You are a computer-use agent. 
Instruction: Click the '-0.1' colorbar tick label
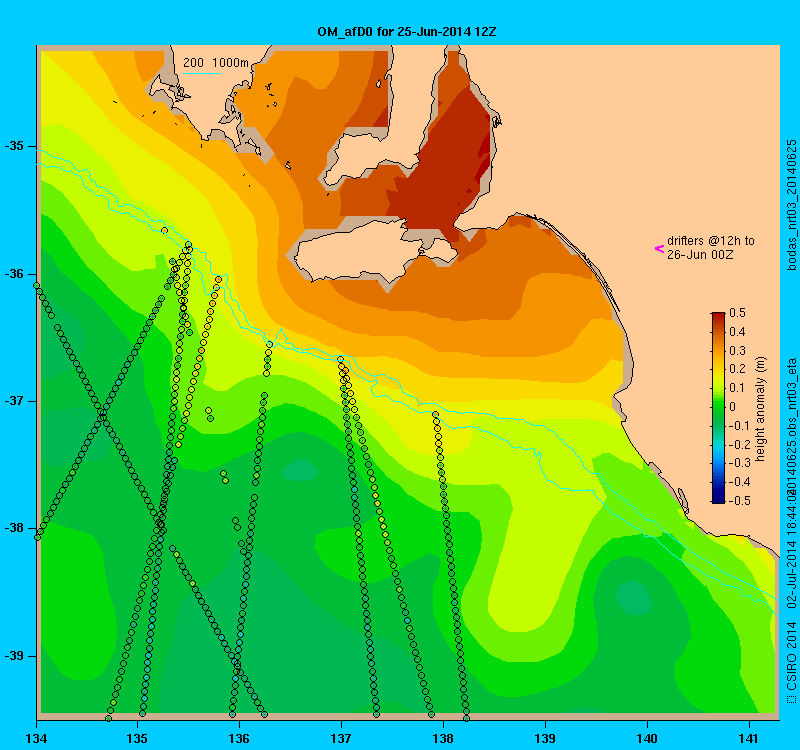[x=740, y=426]
